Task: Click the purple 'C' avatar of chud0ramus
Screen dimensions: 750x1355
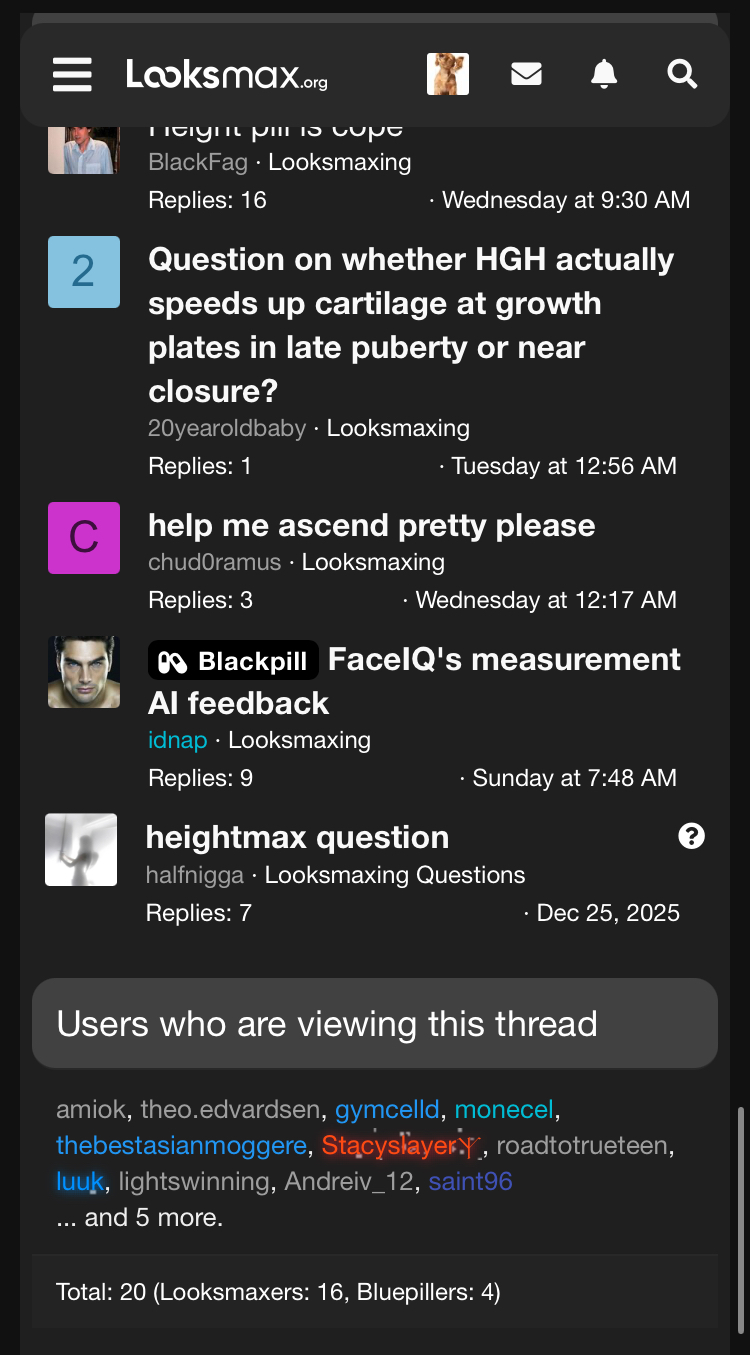Action: point(84,538)
